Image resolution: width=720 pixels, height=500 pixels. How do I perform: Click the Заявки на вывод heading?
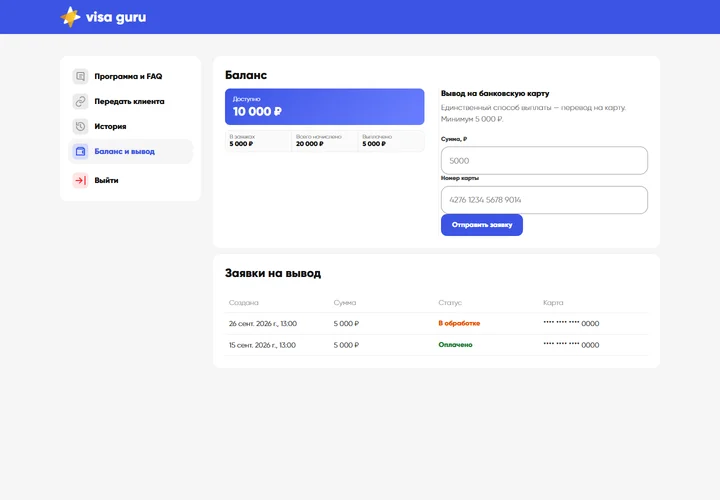pos(273,273)
